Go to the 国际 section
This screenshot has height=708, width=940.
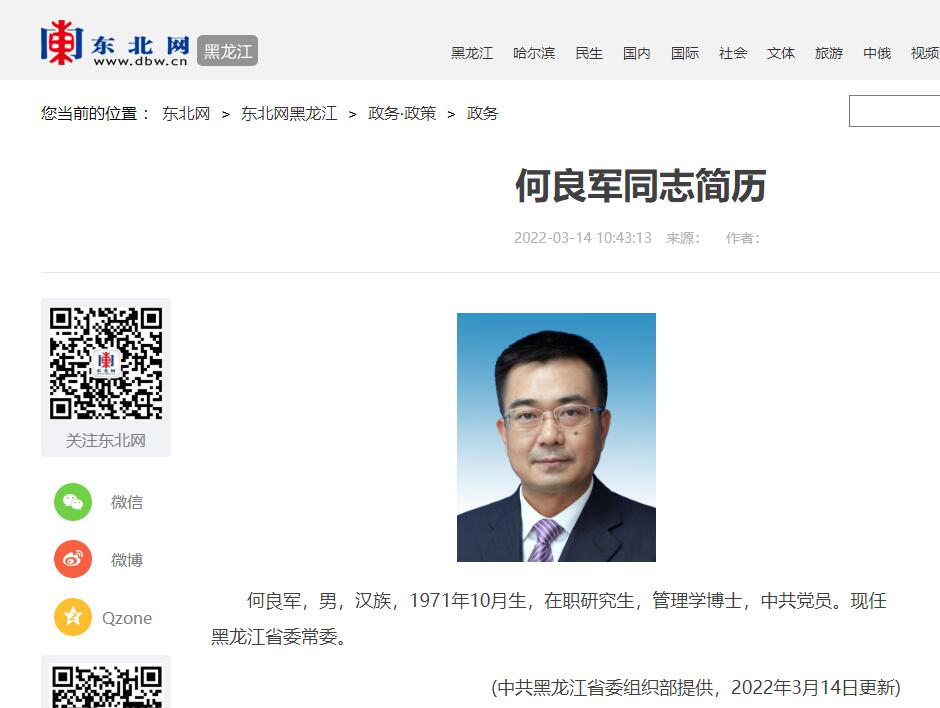pos(685,53)
